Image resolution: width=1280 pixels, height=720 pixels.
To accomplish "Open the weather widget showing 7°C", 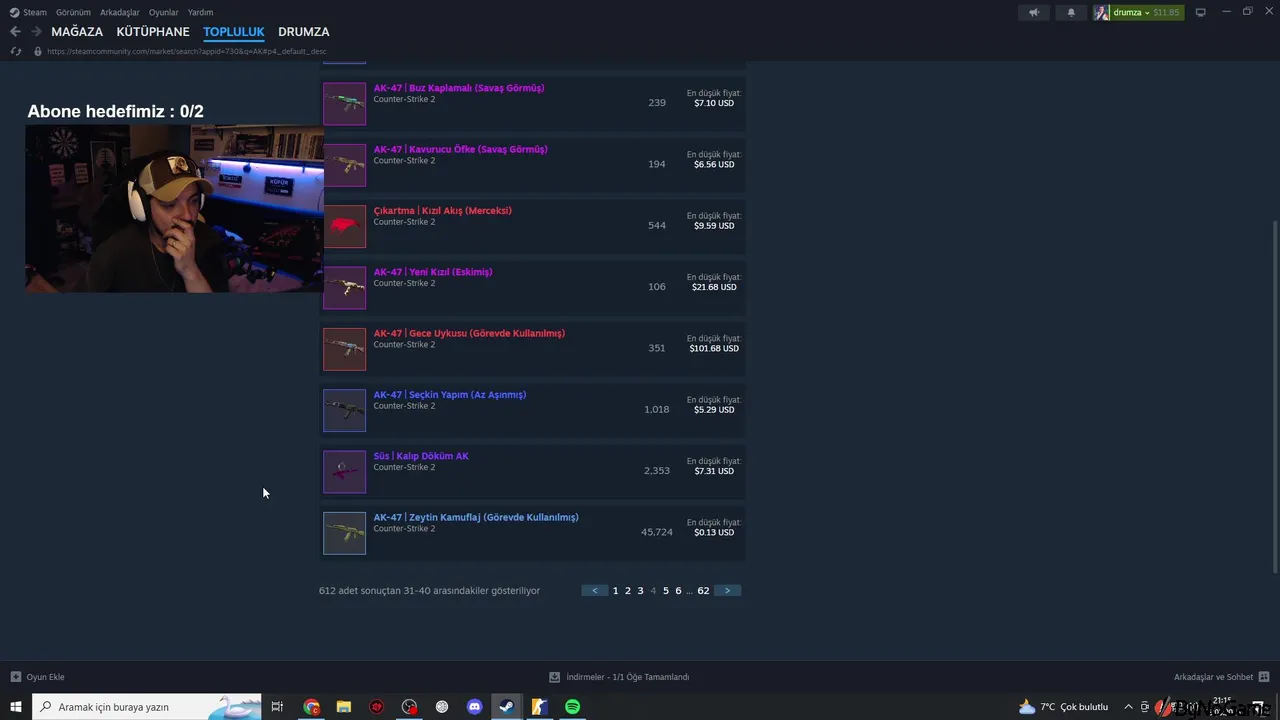I will 1064,707.
